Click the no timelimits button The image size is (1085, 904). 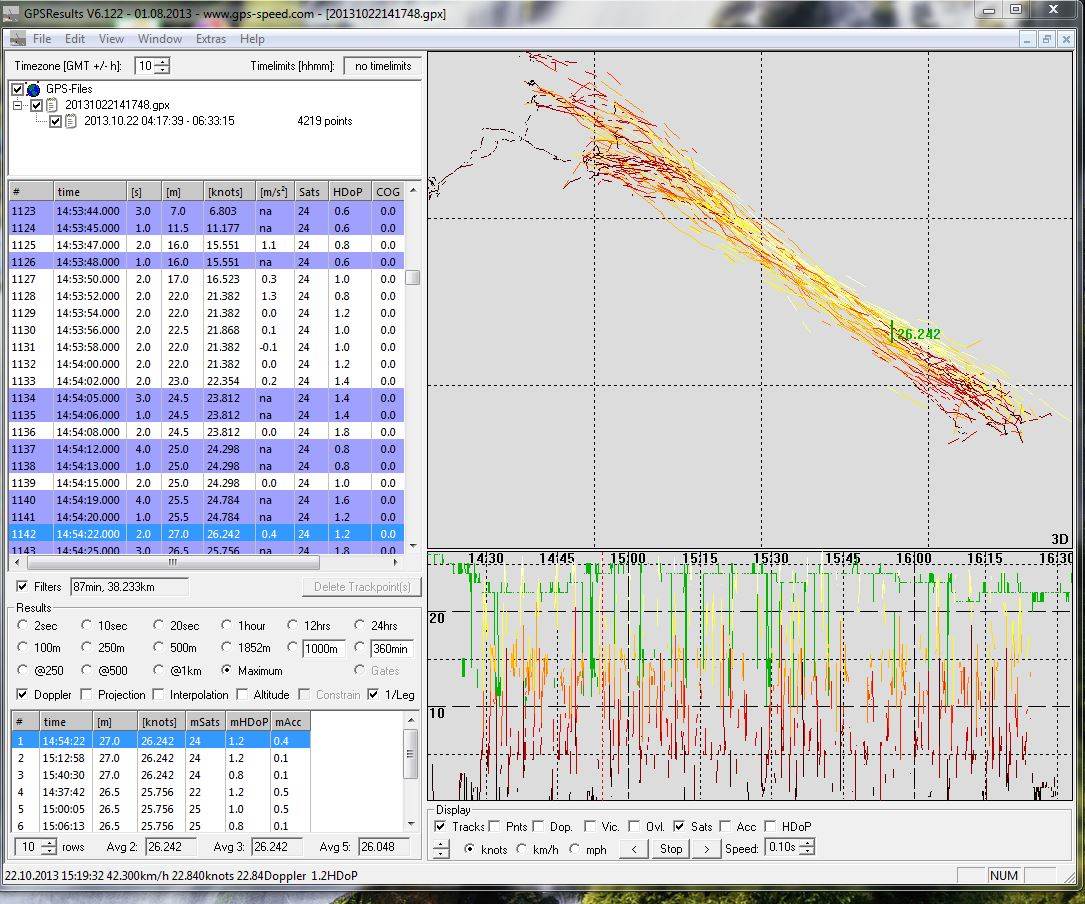382,65
